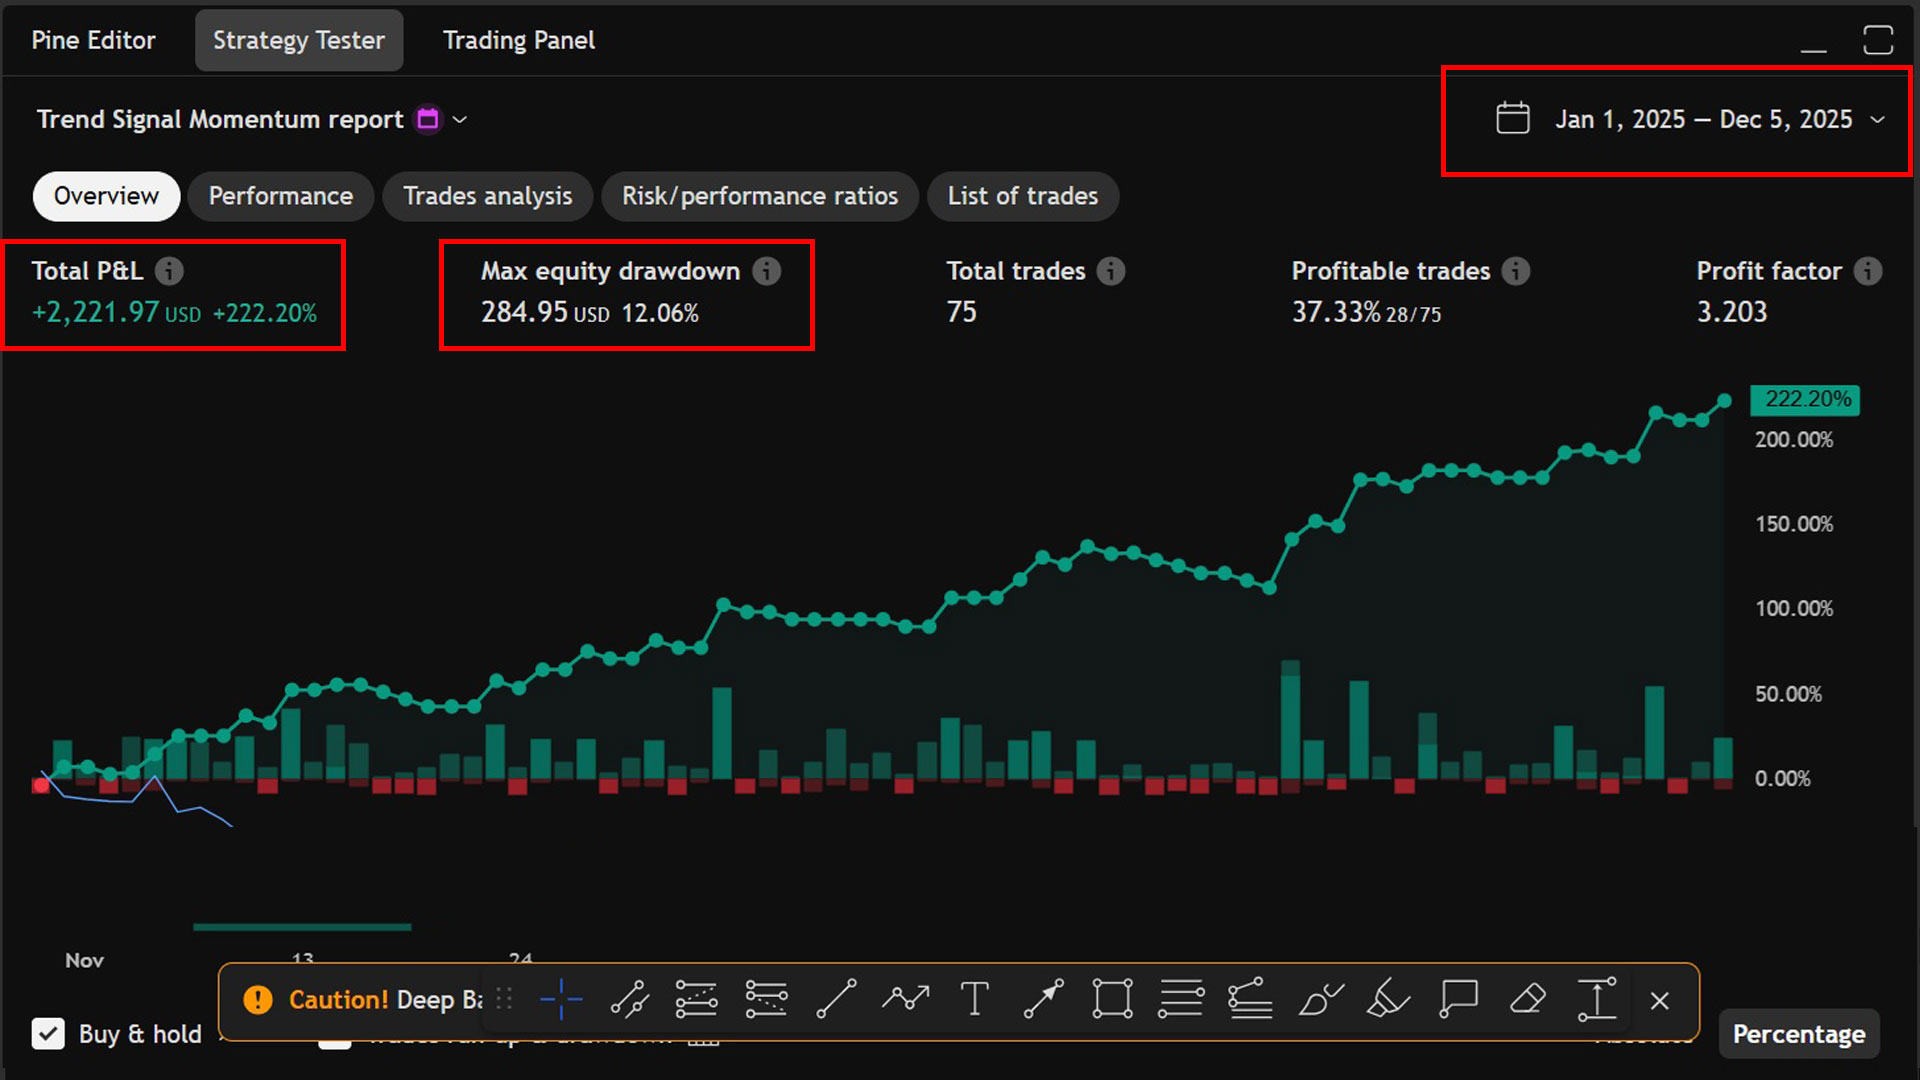Pick the Rectangle drawing tool
The width and height of the screenshot is (1920, 1080).
[1112, 999]
